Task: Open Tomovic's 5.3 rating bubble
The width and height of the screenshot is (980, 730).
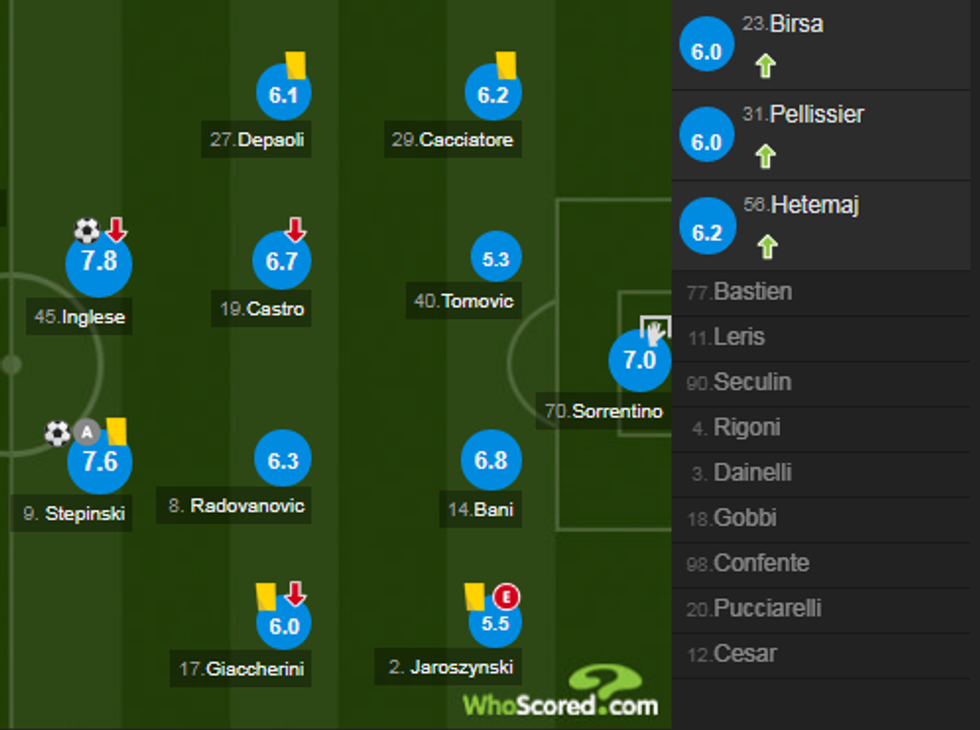Action: click(496, 259)
